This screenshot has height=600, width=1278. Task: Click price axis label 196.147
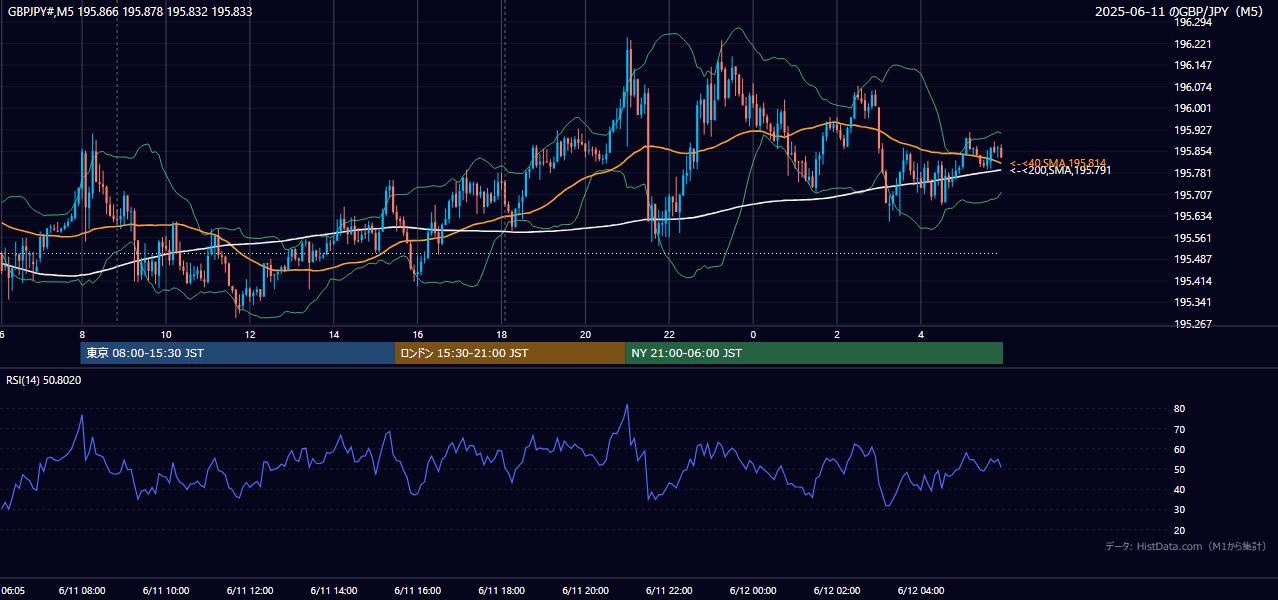(x=1192, y=65)
